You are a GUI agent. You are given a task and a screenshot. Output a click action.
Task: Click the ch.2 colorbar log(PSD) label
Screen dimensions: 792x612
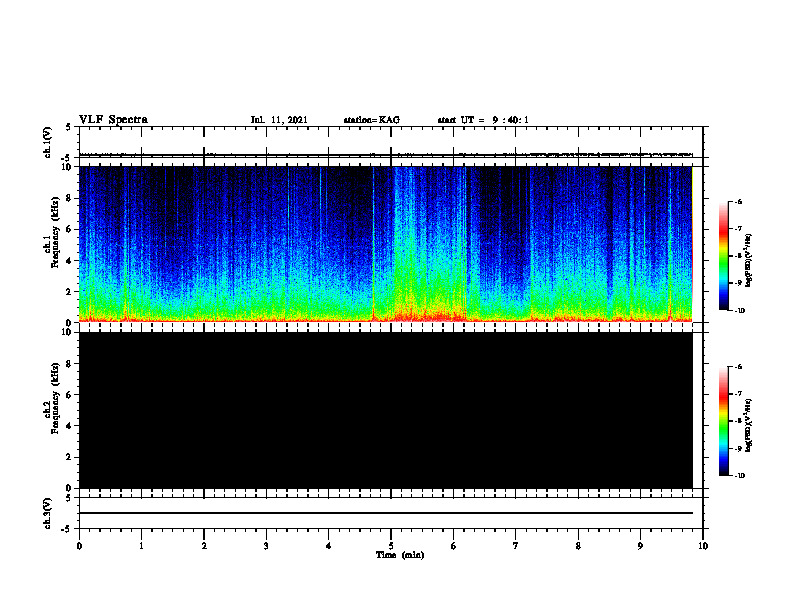[749, 426]
